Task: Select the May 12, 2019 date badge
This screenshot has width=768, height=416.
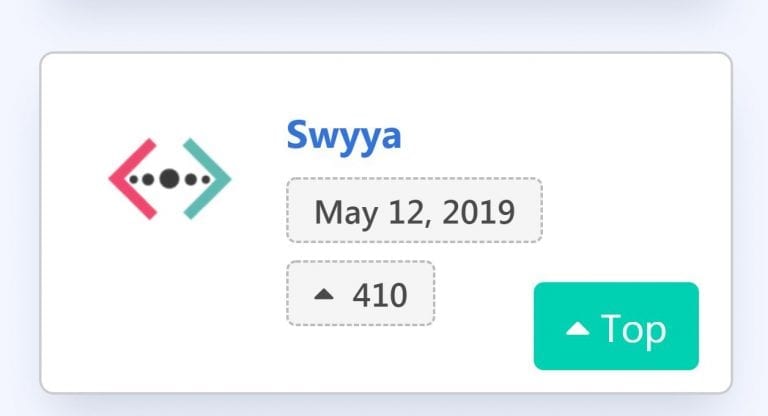Action: click(414, 210)
